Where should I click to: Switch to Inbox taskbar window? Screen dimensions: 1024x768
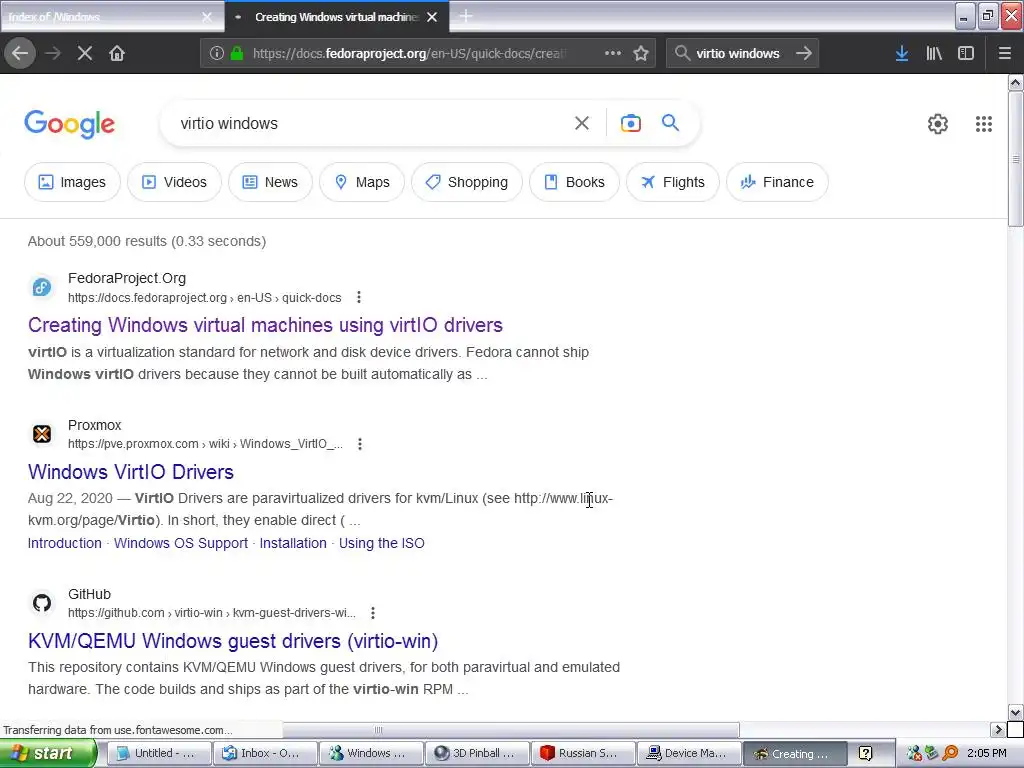pos(265,753)
